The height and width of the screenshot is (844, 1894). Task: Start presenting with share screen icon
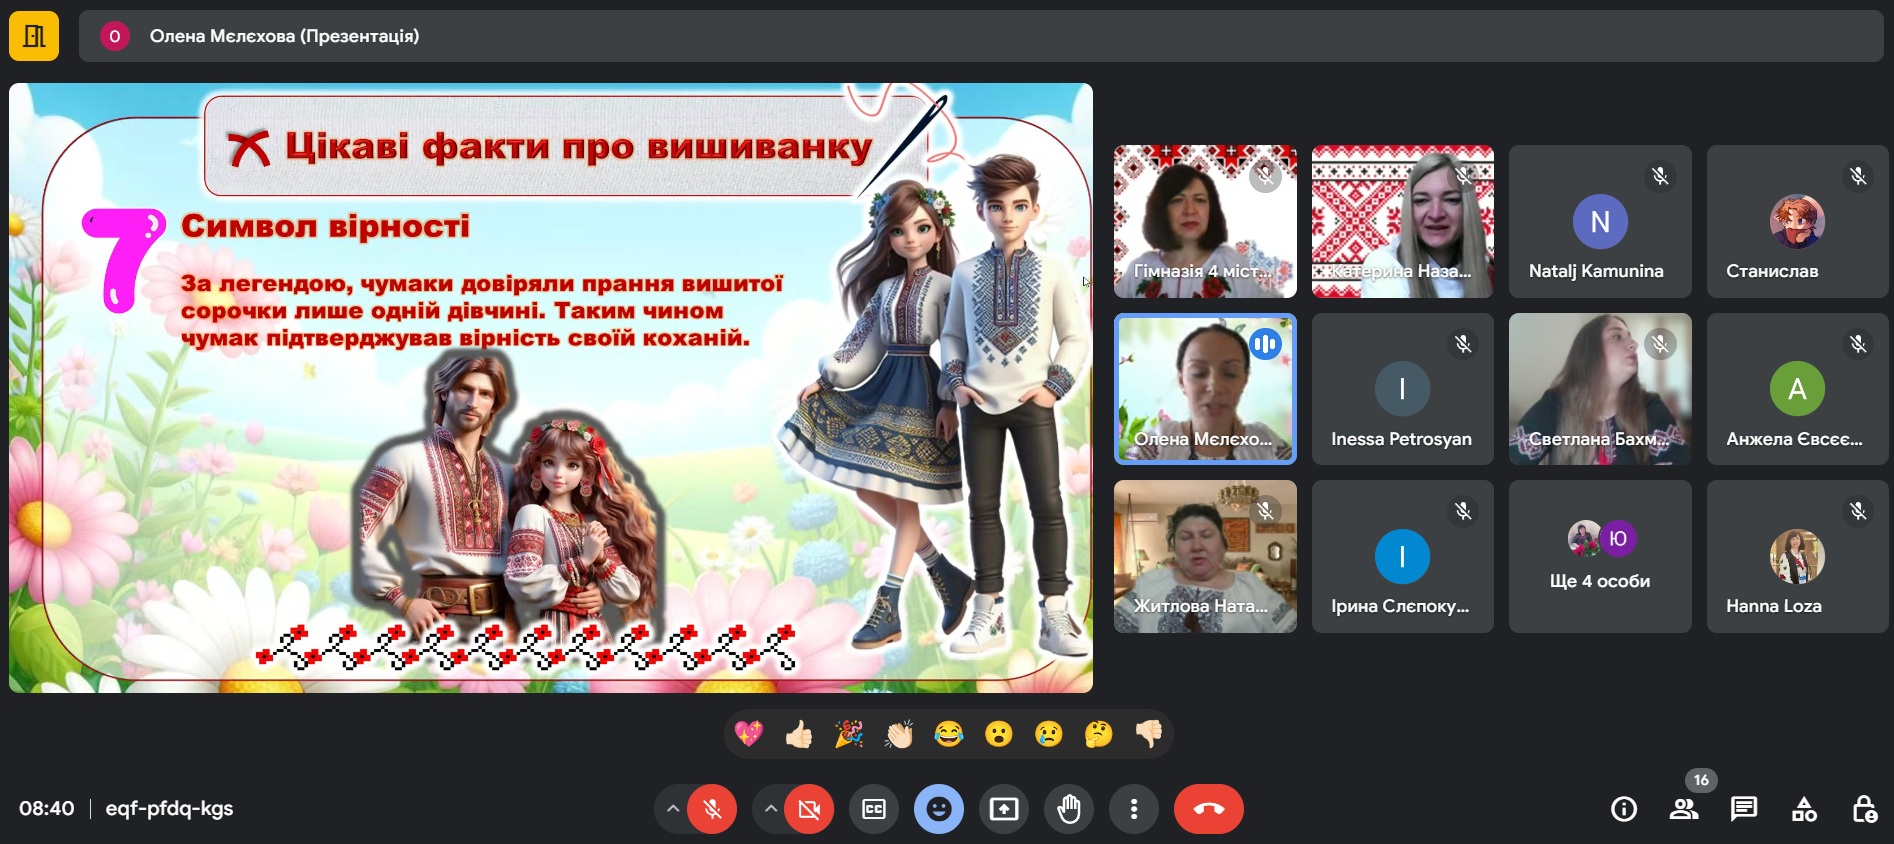click(x=1004, y=809)
